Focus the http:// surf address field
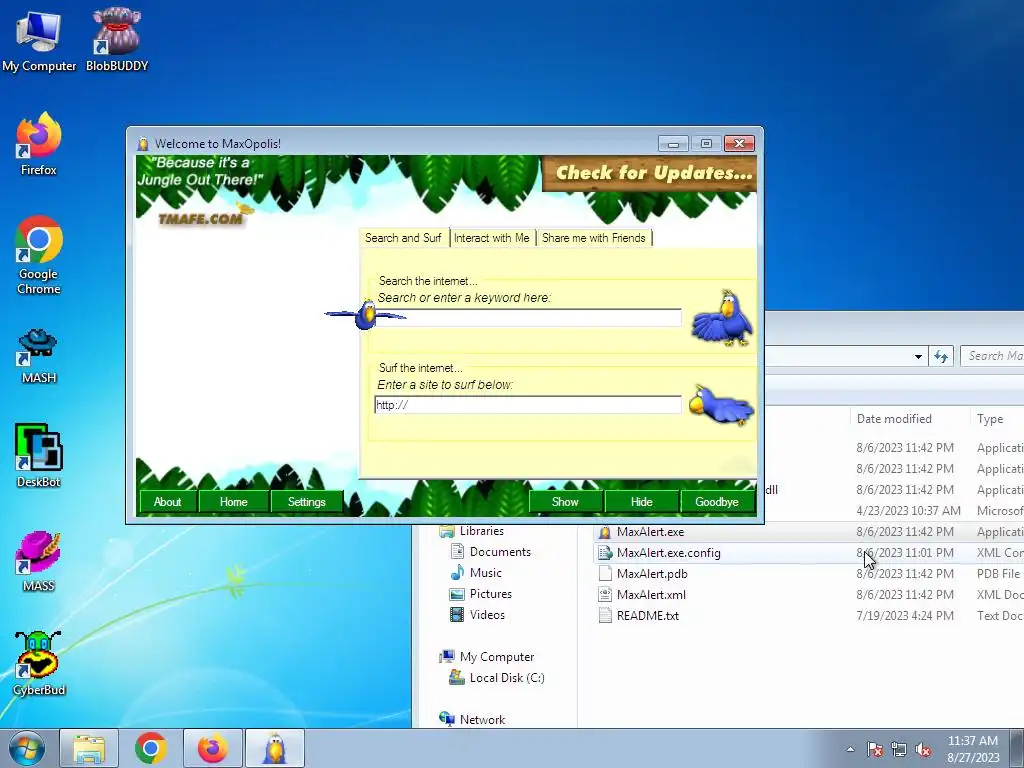This screenshot has width=1024, height=768. pyautogui.click(x=528, y=405)
